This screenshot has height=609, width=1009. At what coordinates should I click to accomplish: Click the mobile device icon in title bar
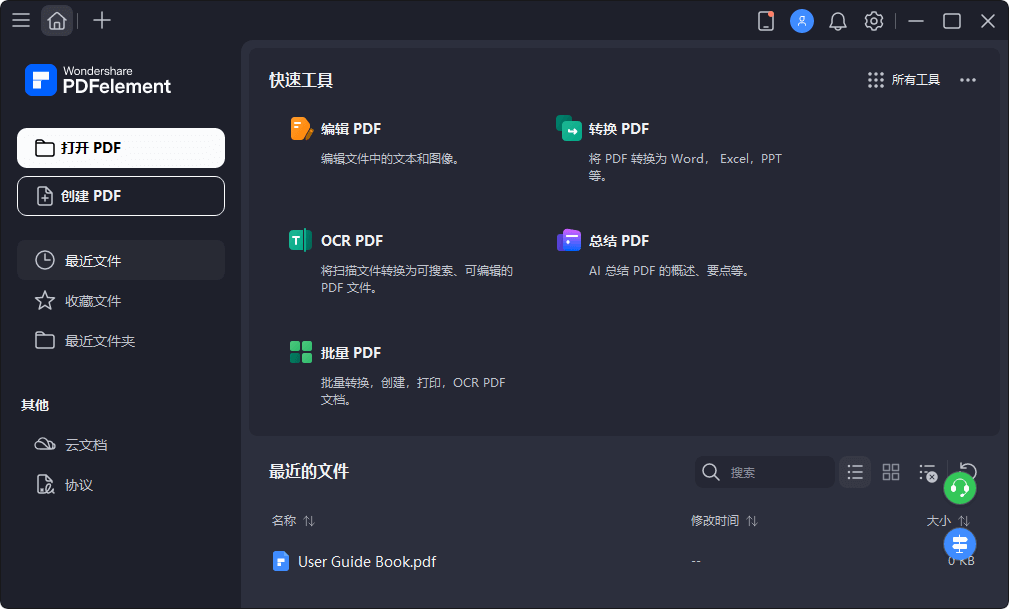(766, 20)
